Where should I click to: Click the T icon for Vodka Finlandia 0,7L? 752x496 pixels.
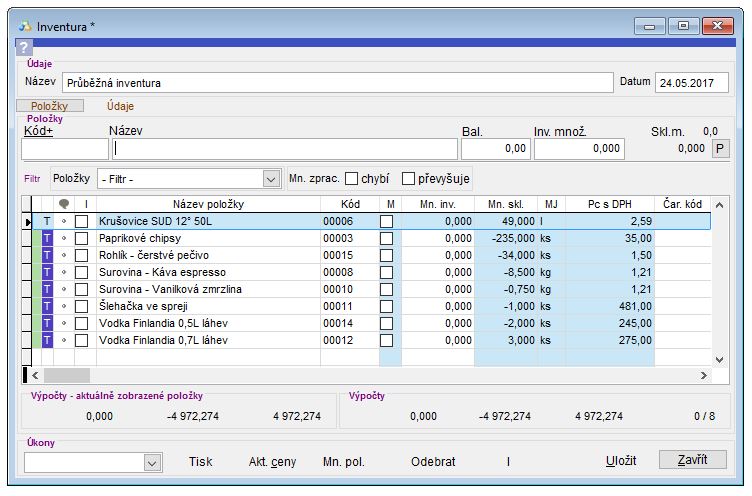click(x=46, y=340)
